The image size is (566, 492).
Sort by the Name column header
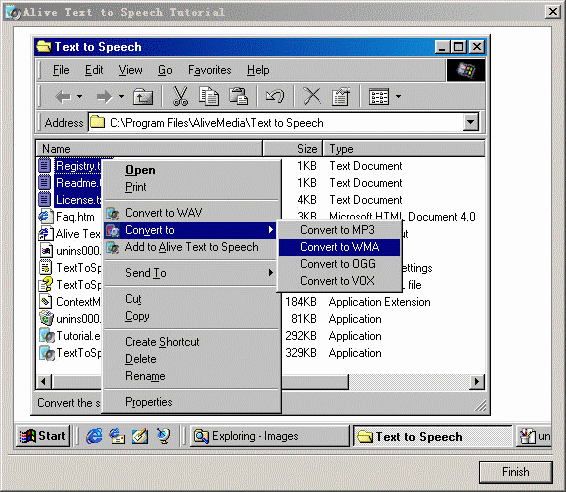pyautogui.click(x=149, y=149)
